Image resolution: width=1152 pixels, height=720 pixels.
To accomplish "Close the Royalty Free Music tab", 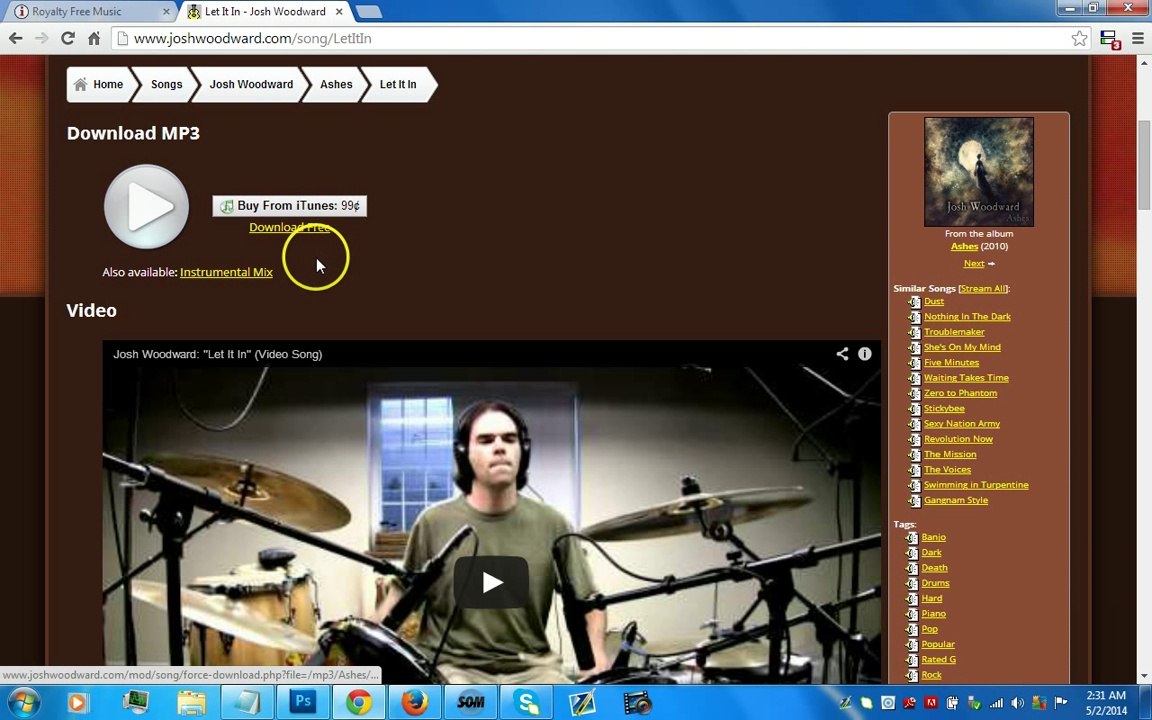I will (167, 12).
